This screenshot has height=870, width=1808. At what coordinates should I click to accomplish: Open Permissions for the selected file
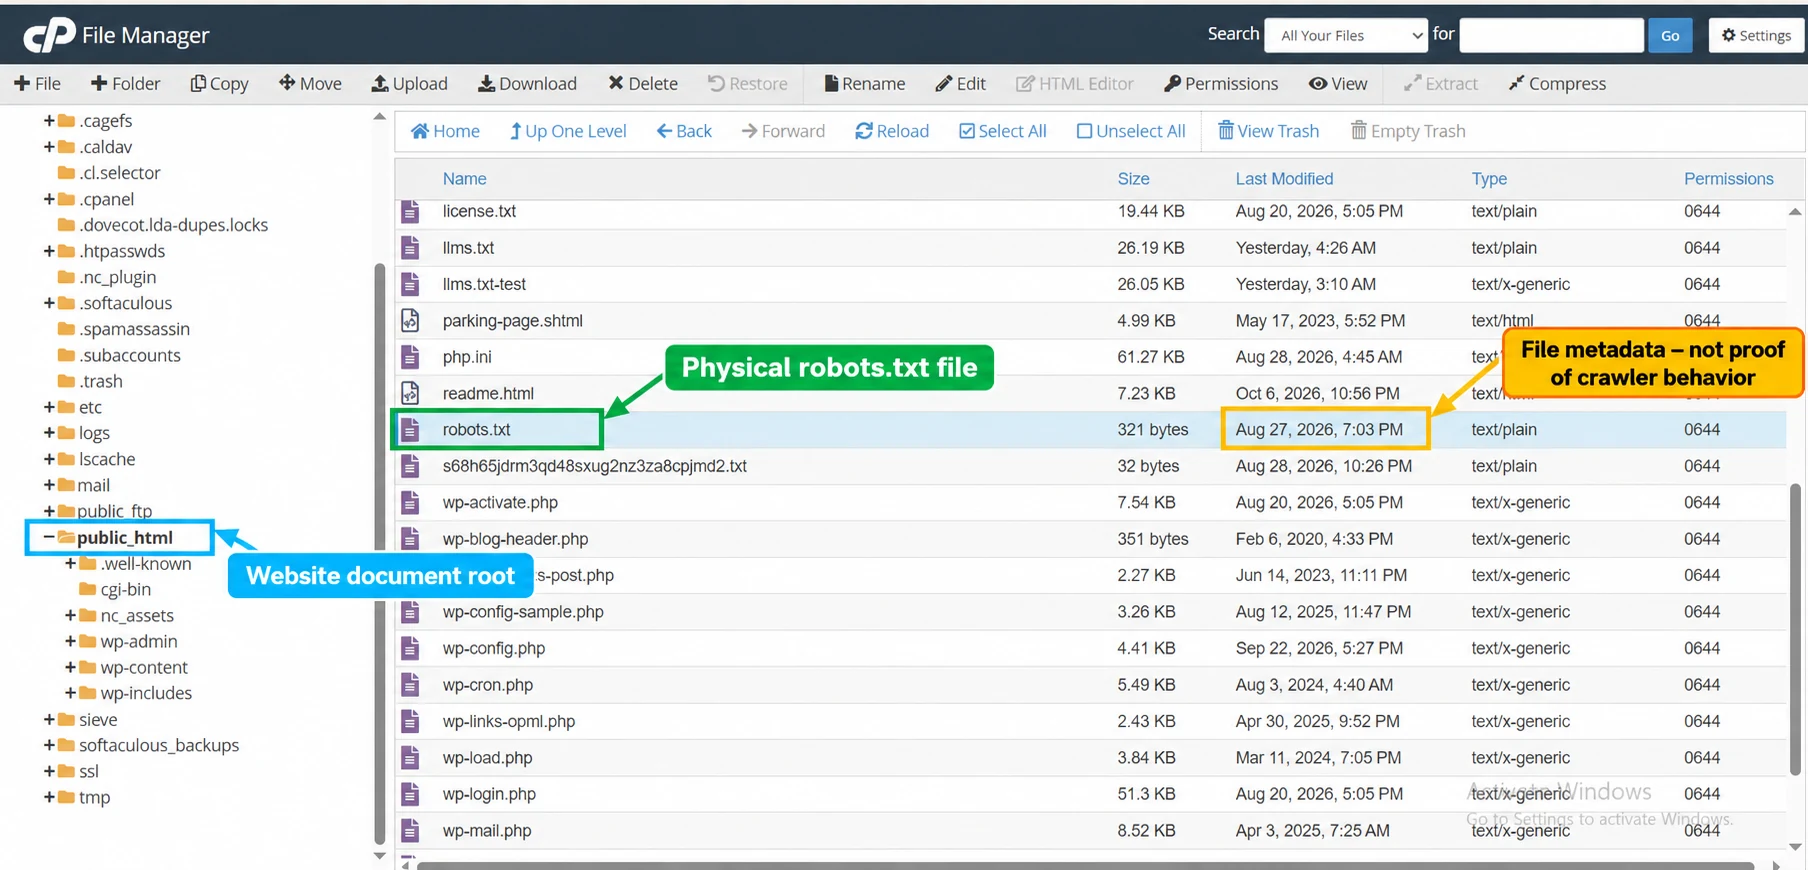1221,84
